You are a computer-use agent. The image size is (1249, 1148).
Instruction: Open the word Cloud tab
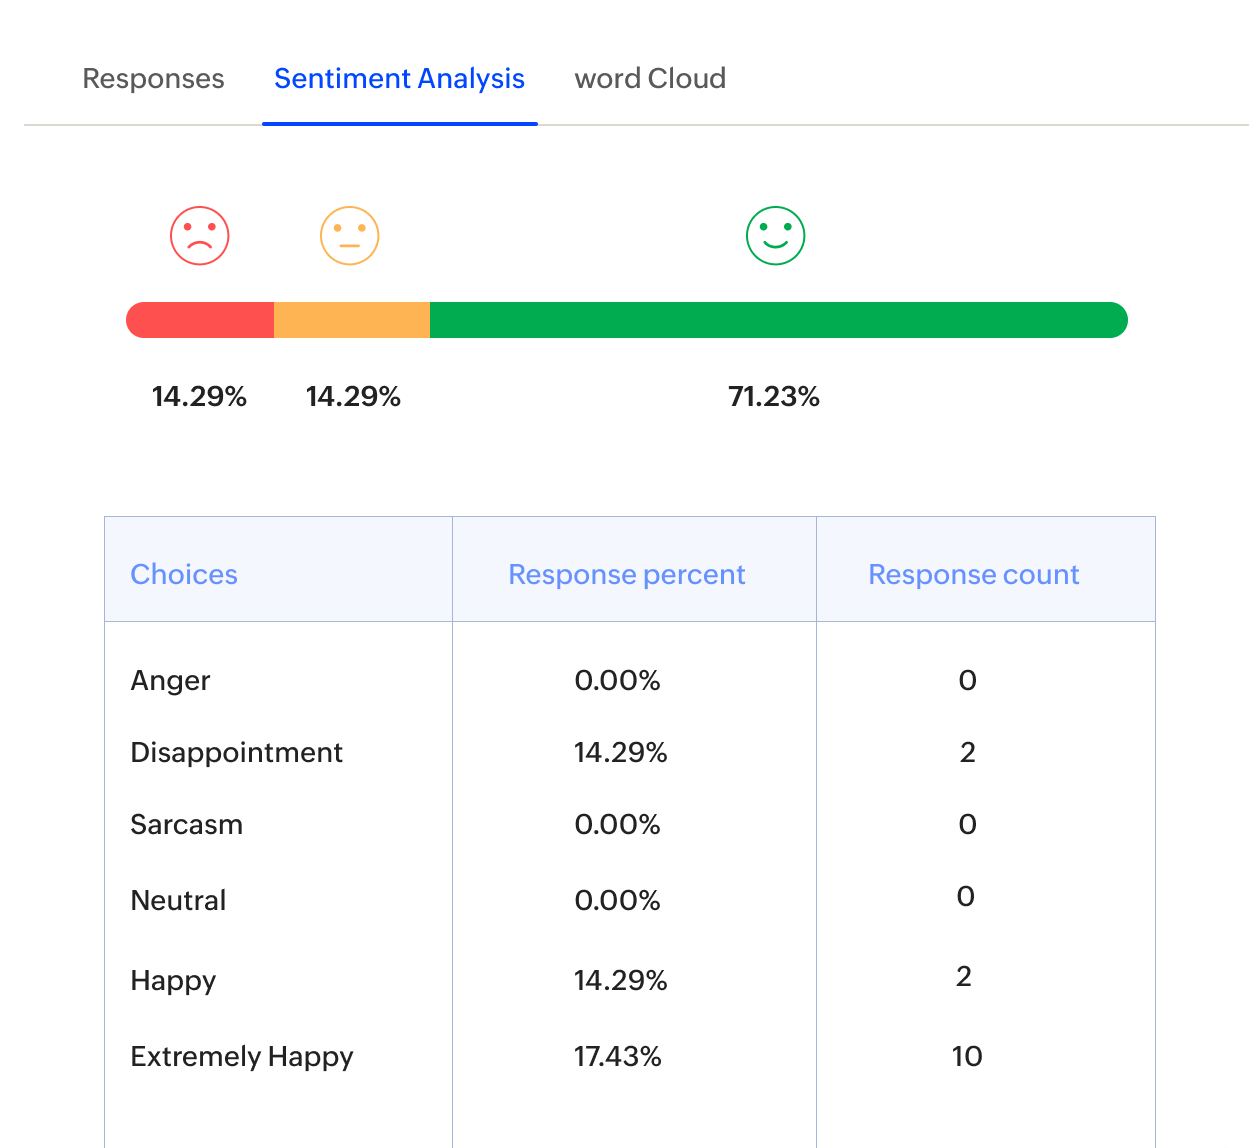(650, 78)
